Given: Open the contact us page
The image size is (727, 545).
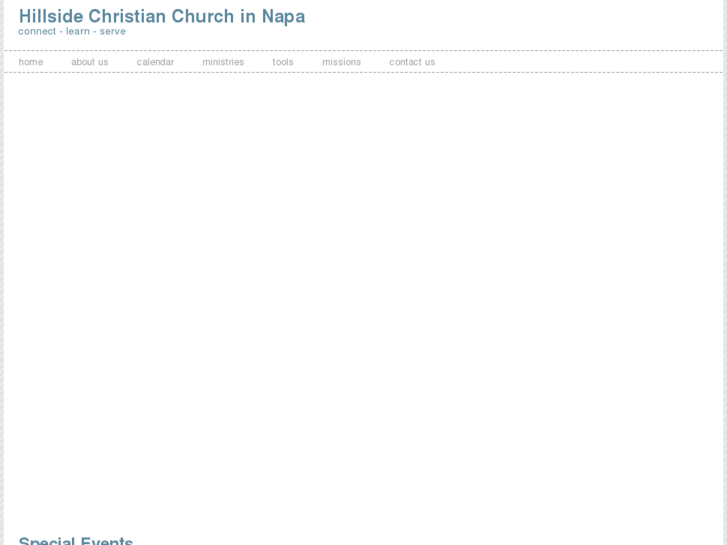Looking at the screenshot, I should point(412,62).
